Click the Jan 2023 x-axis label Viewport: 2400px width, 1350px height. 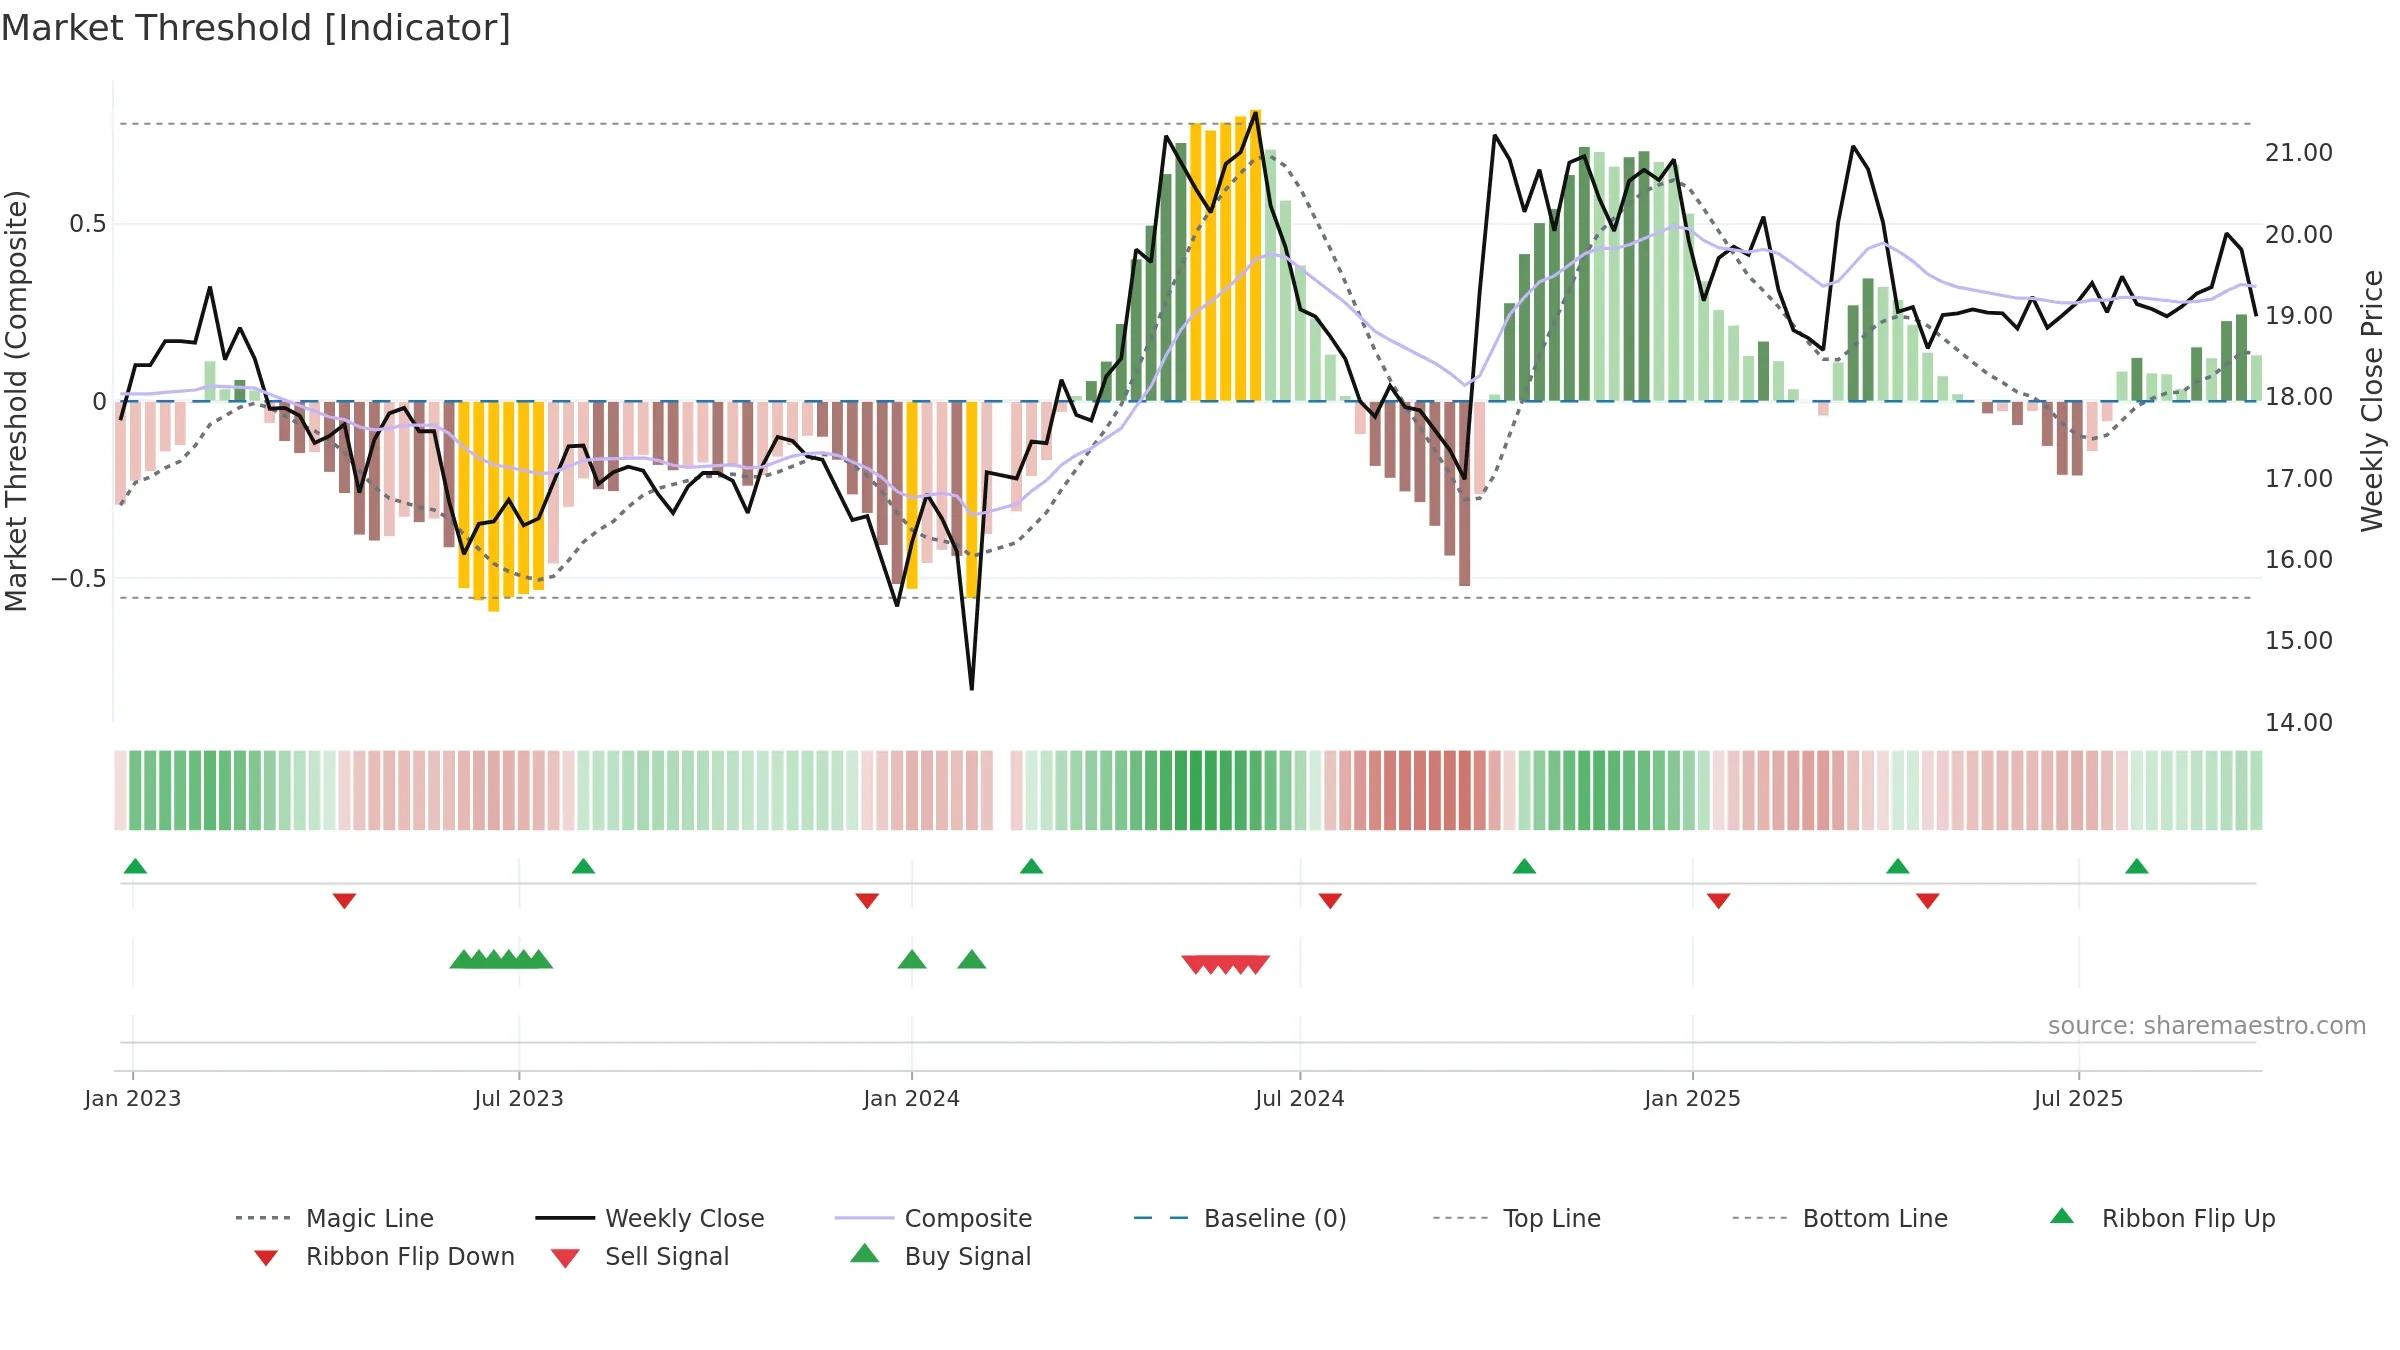tap(133, 1099)
